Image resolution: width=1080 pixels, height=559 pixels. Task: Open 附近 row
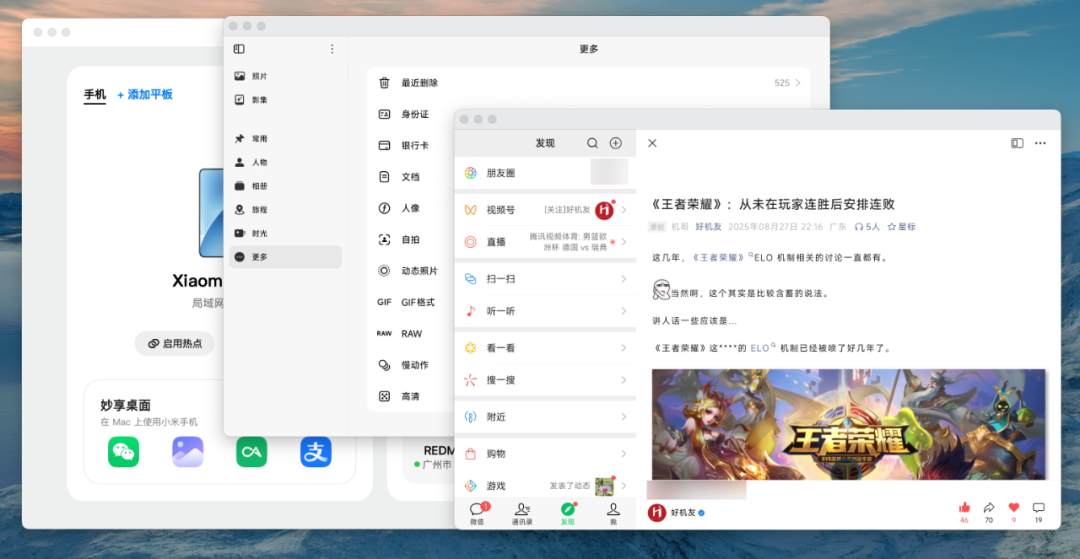pyautogui.click(x=545, y=417)
